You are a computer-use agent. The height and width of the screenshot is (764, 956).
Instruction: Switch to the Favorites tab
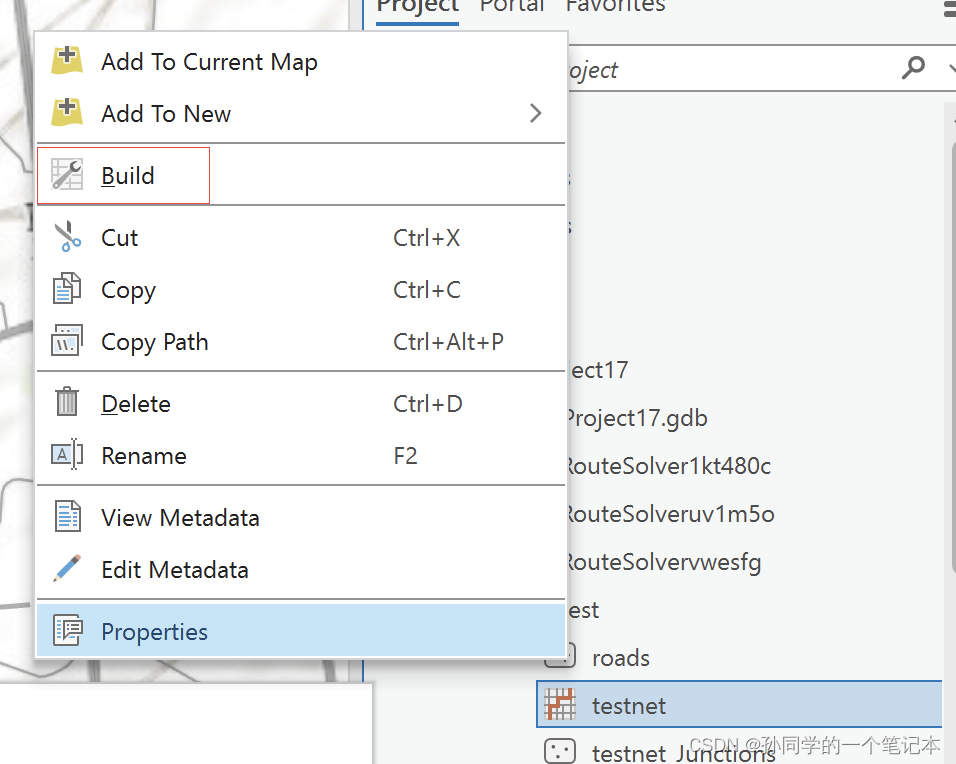[x=615, y=6]
